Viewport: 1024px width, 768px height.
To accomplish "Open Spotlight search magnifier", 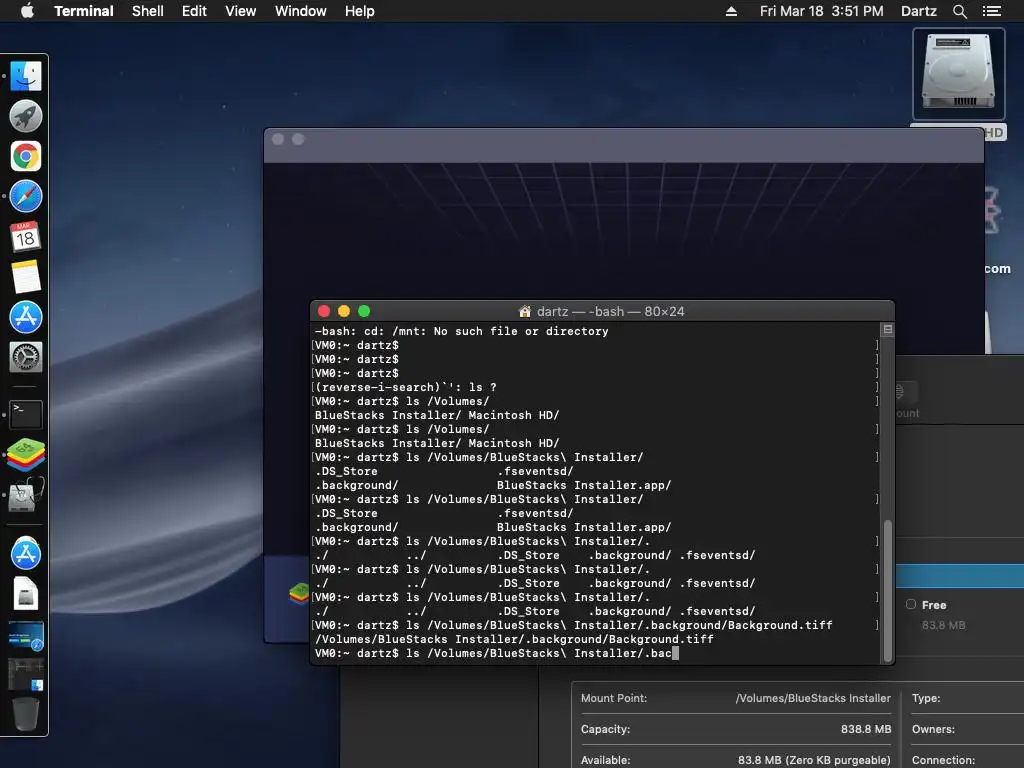I will tap(959, 11).
